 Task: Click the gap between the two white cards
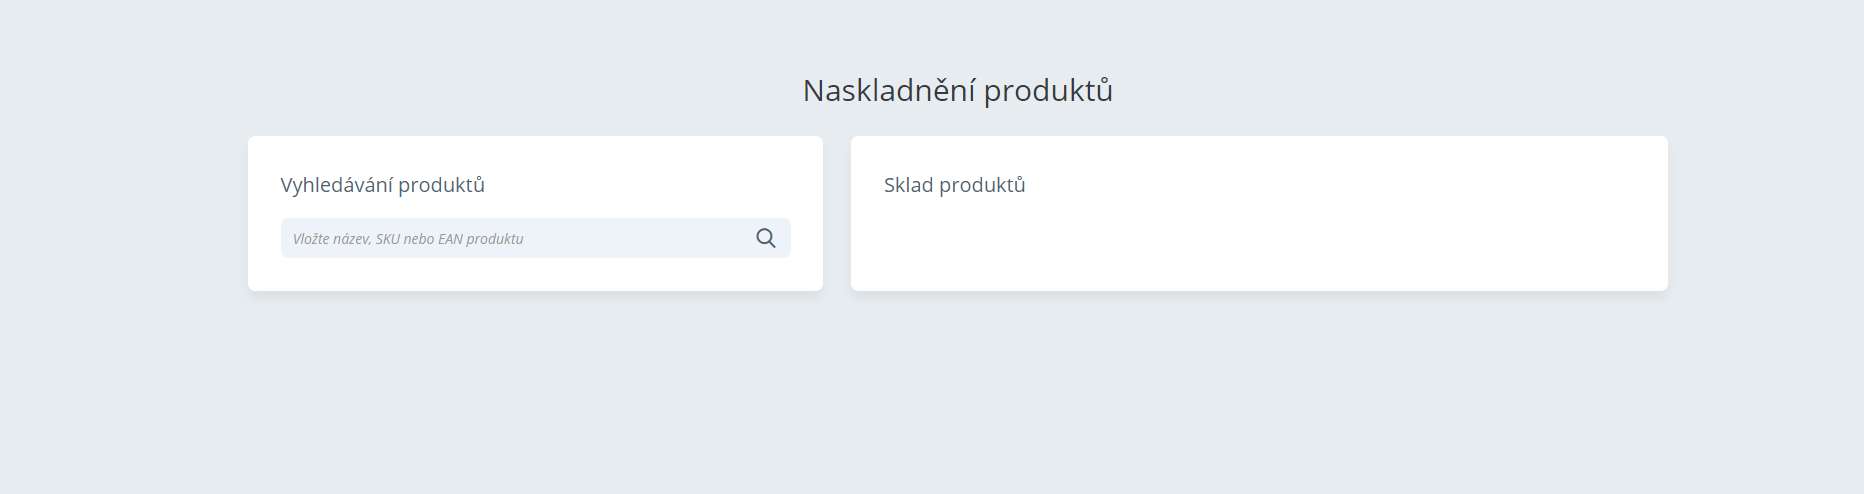tap(837, 213)
